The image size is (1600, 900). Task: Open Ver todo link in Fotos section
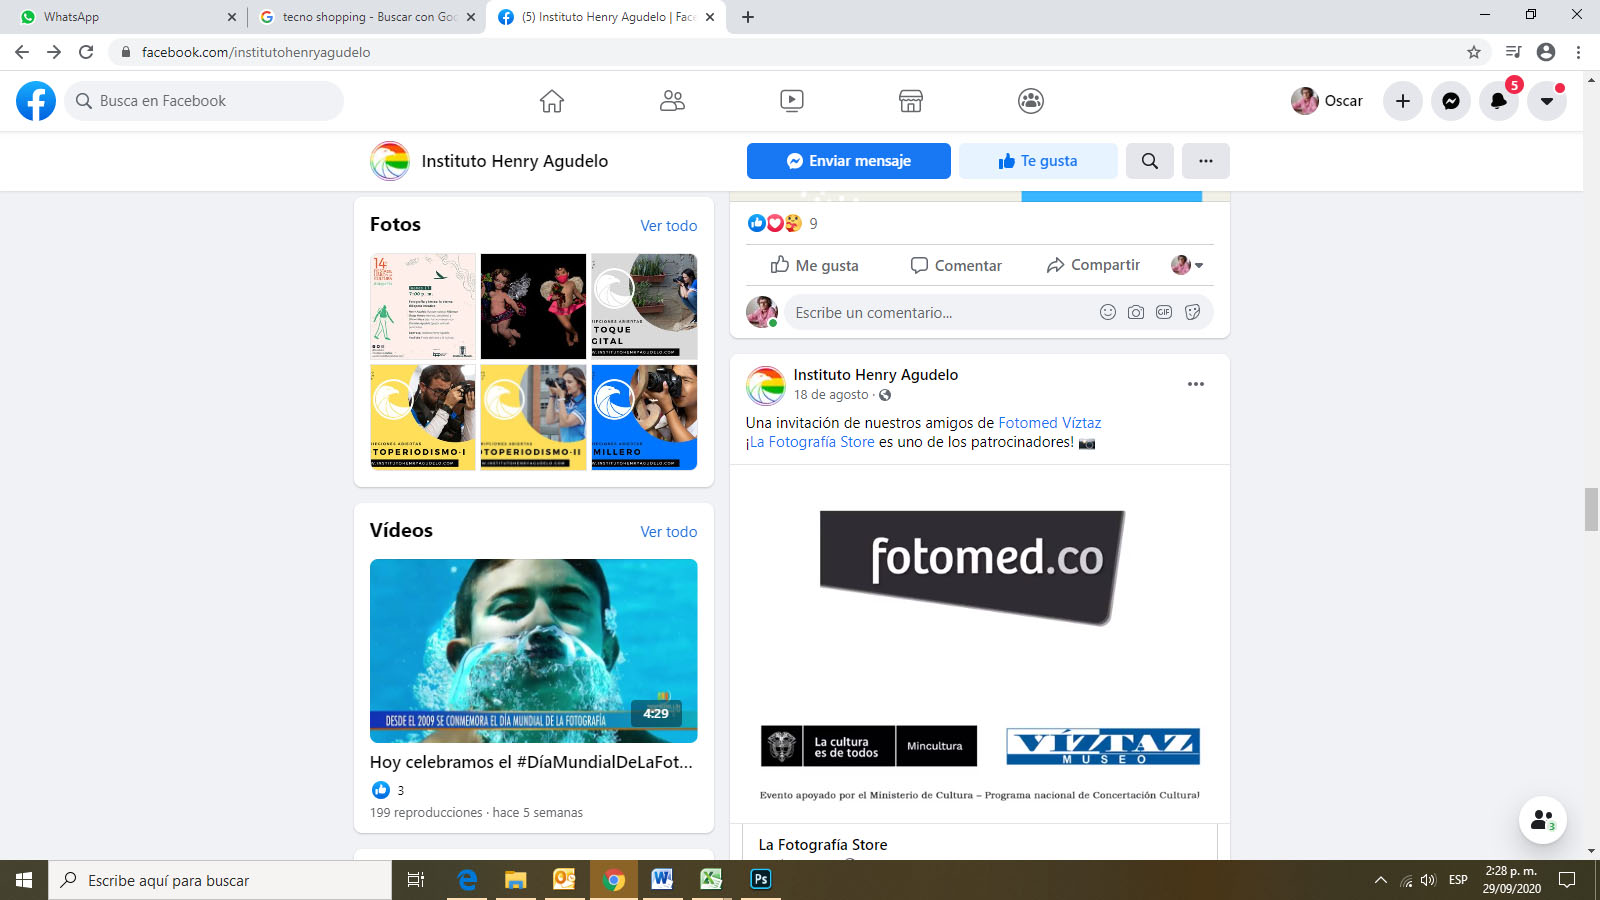pos(668,226)
